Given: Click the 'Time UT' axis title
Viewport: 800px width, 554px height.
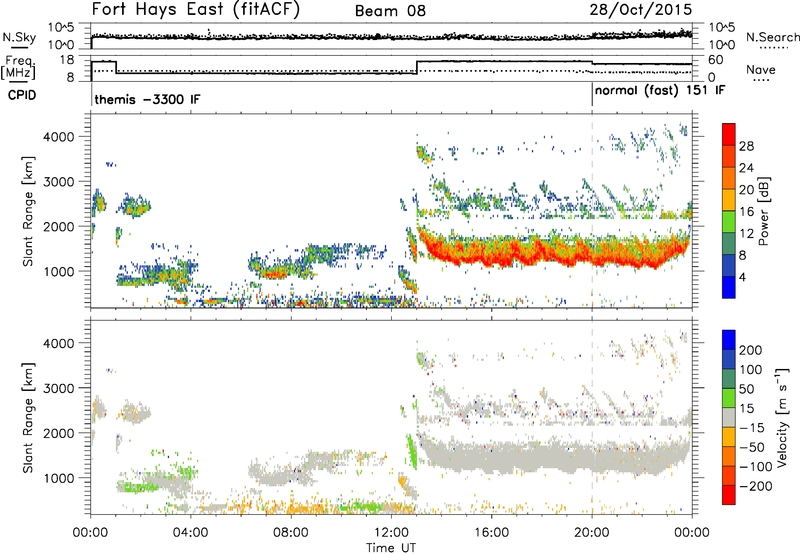Looking at the screenshot, I should pos(391,547).
